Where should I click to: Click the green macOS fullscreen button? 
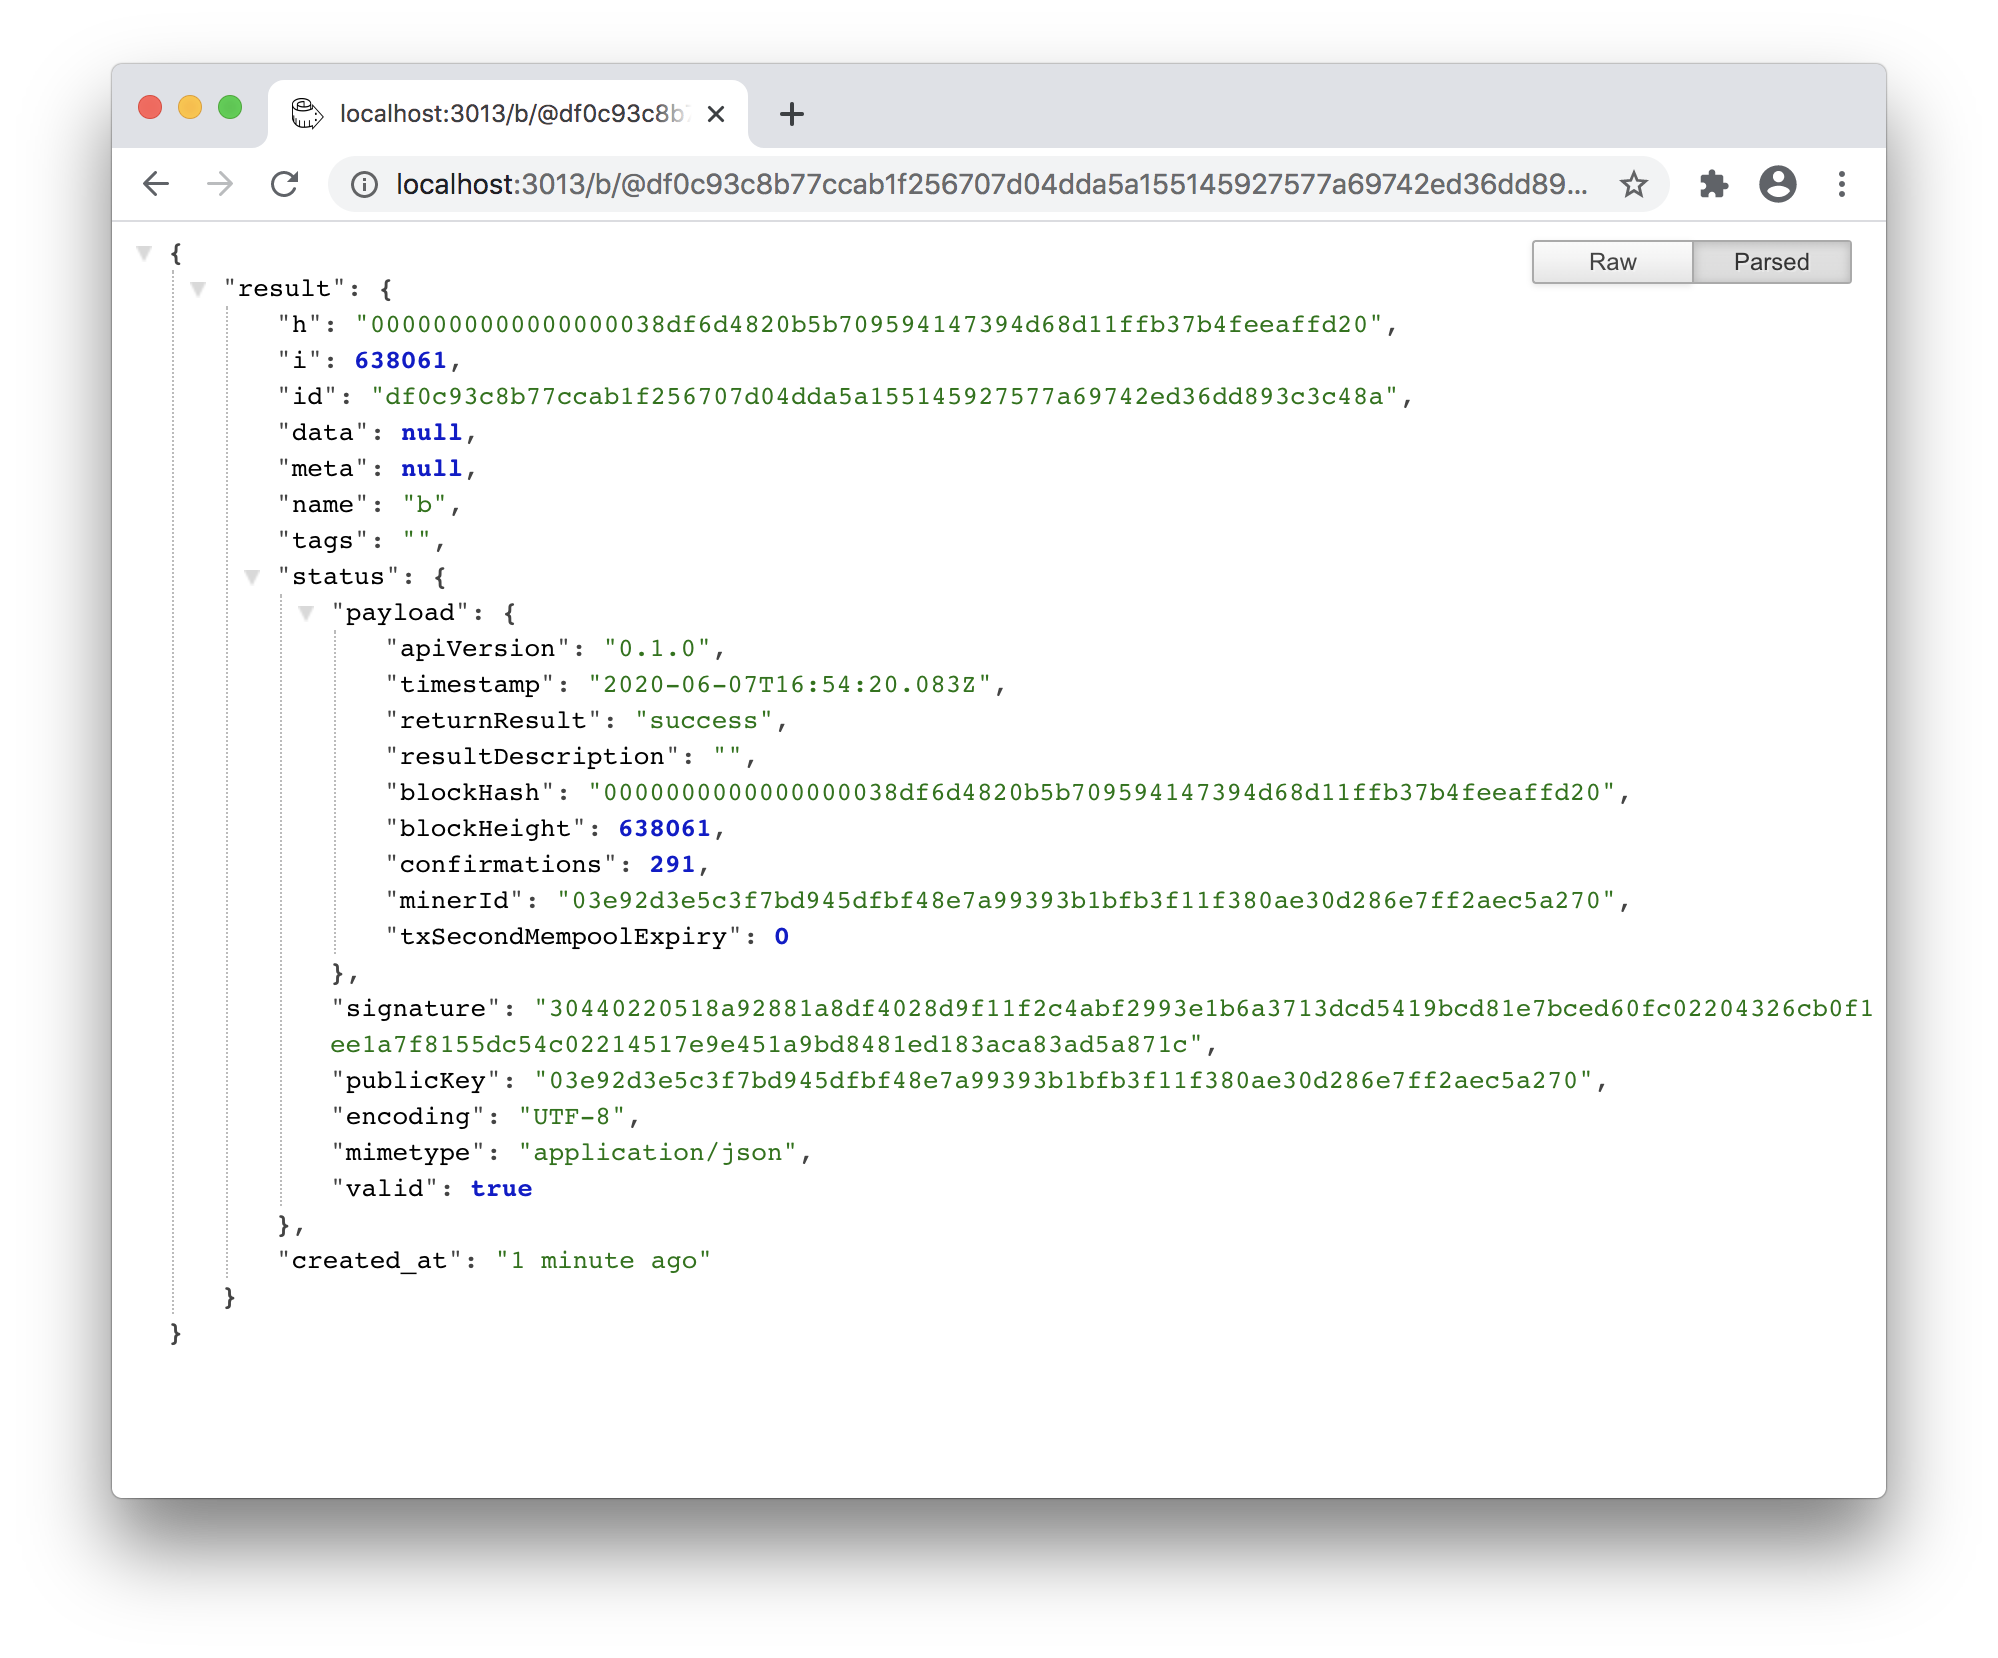pos(230,107)
